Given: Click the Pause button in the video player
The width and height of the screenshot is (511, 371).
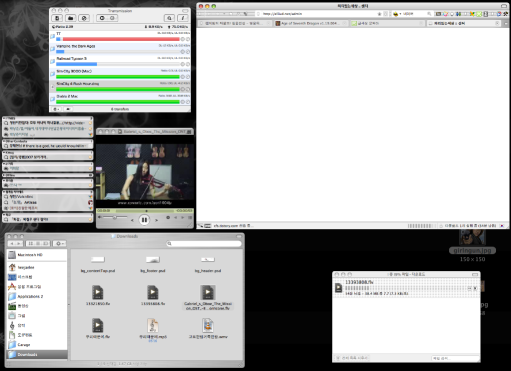Looking at the screenshot, I should pyautogui.click(x=144, y=220).
